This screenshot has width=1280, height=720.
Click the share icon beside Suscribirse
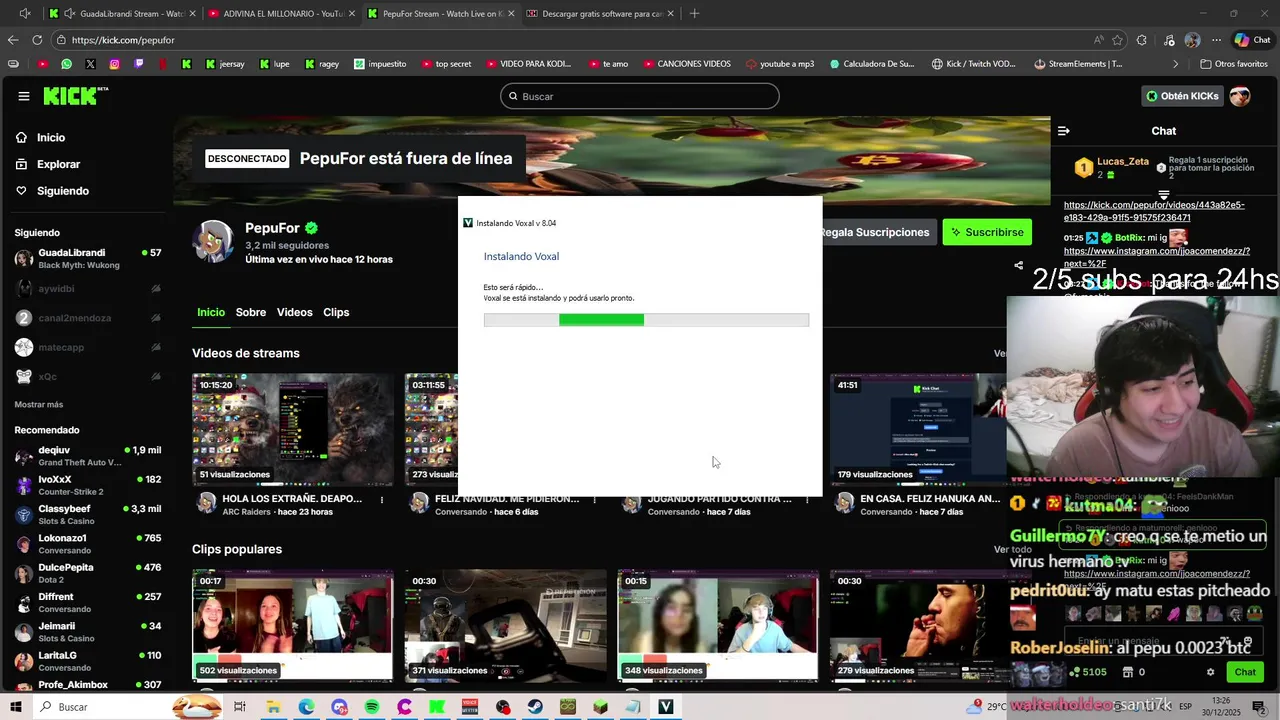(x=1018, y=266)
